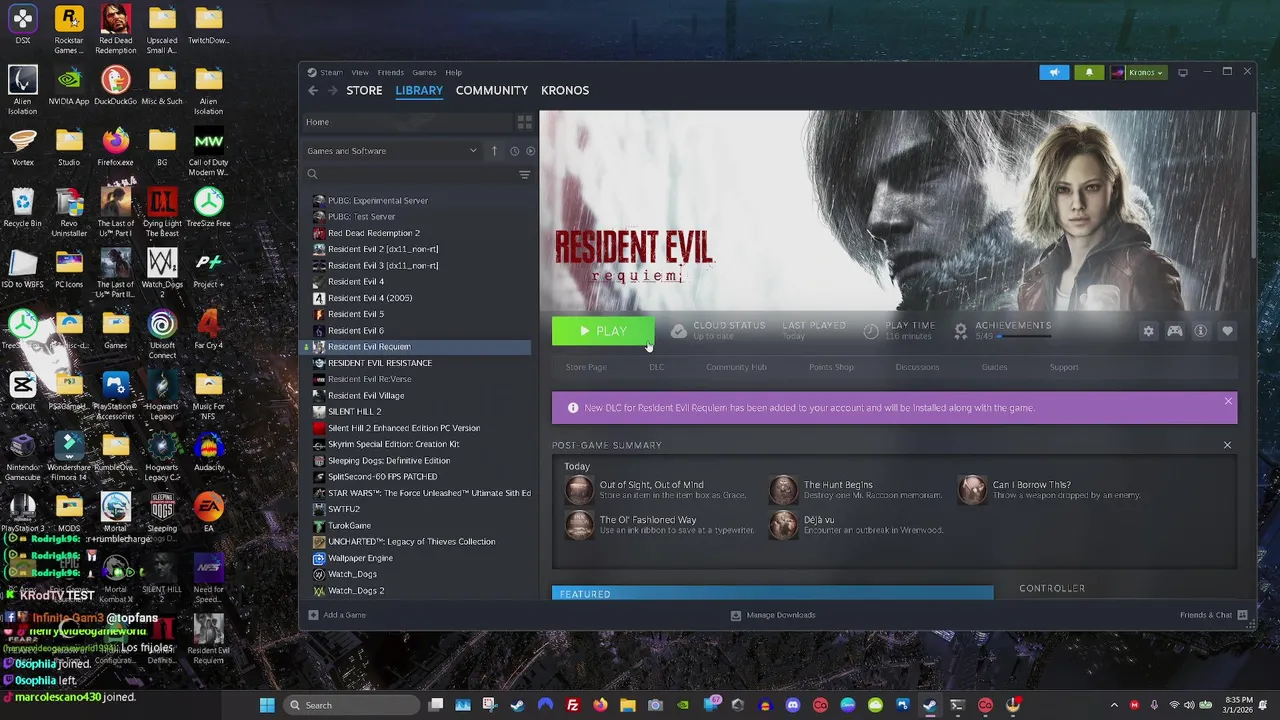The width and height of the screenshot is (1280, 720).
Task: Open the Friends menu
Action: [x=391, y=72]
